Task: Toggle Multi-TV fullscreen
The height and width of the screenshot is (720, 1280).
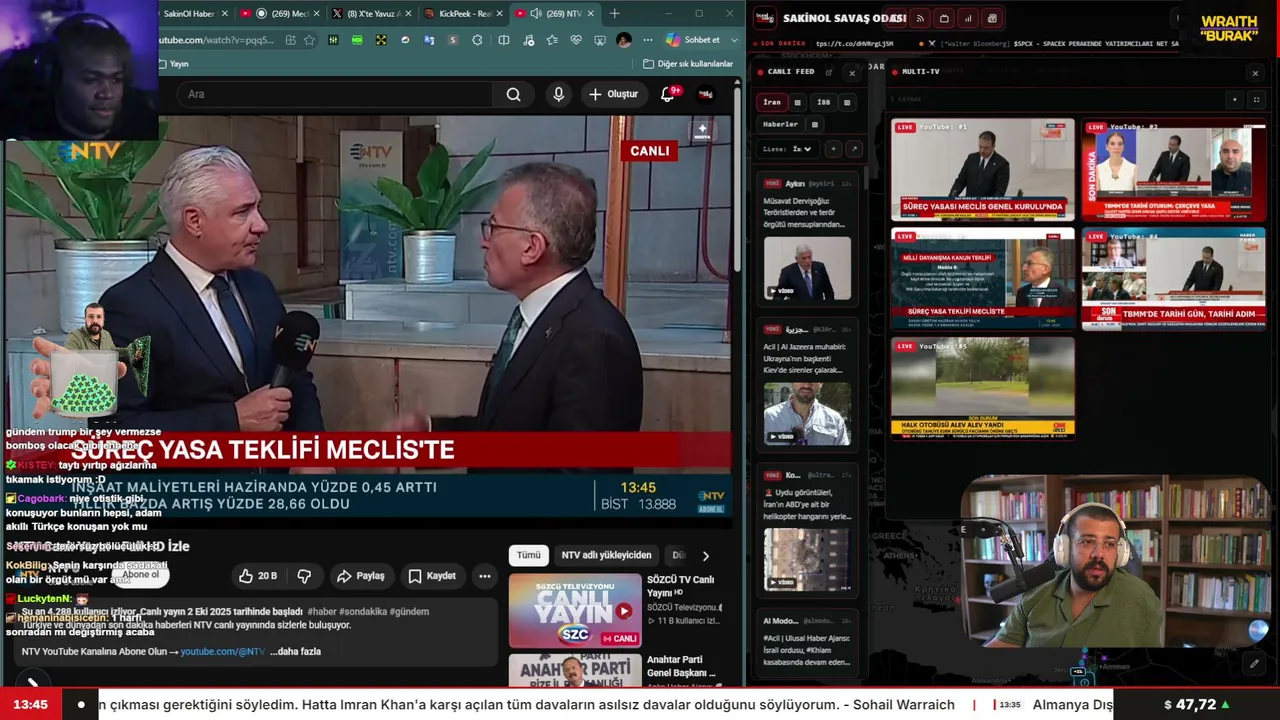Action: point(1257,100)
